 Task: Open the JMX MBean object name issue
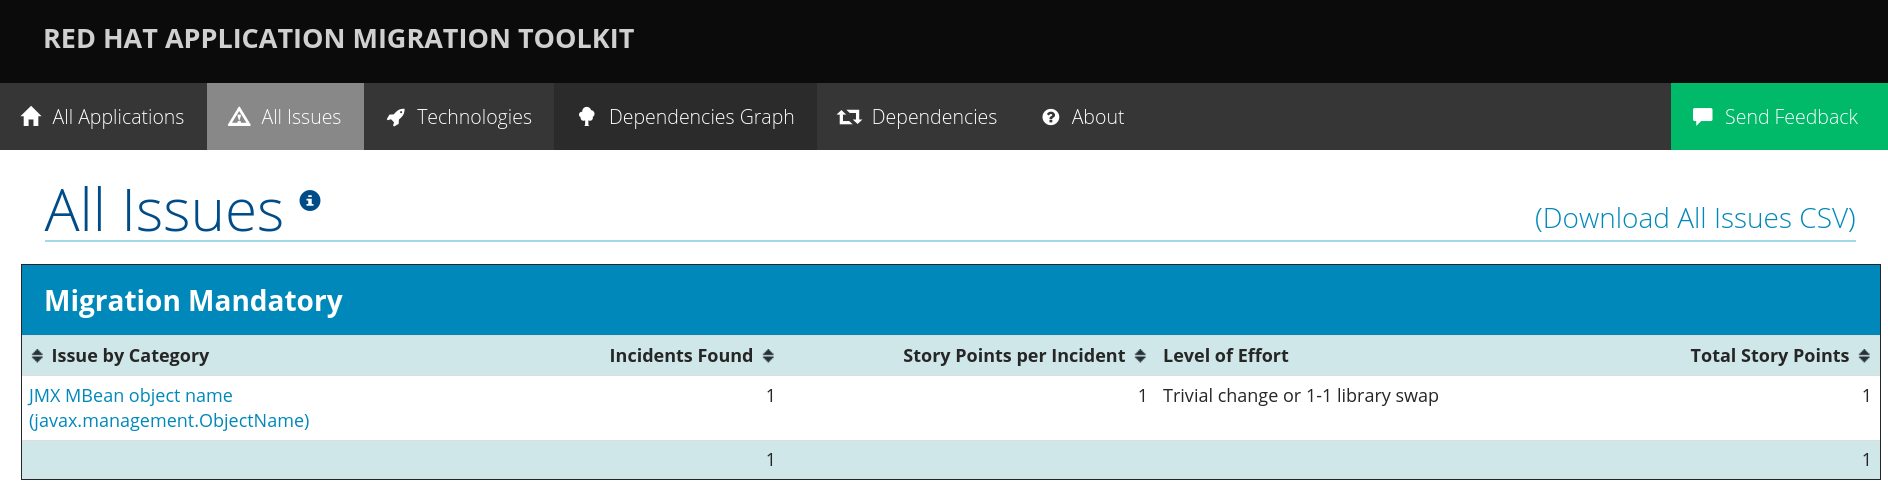131,396
